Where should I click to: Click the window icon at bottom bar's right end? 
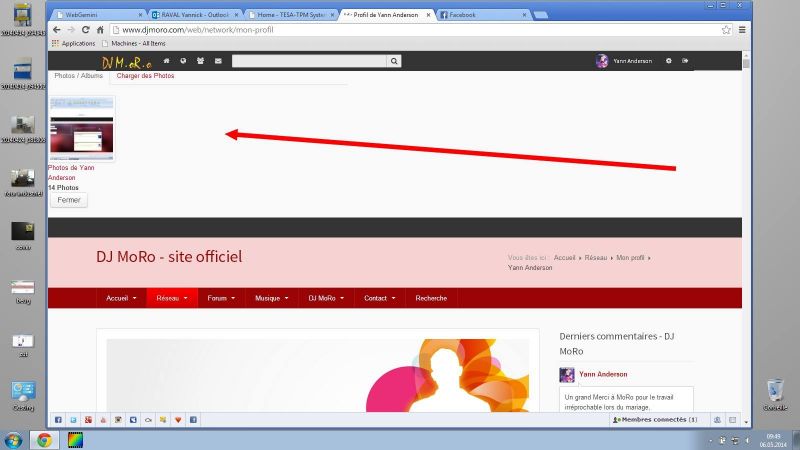tap(732, 420)
